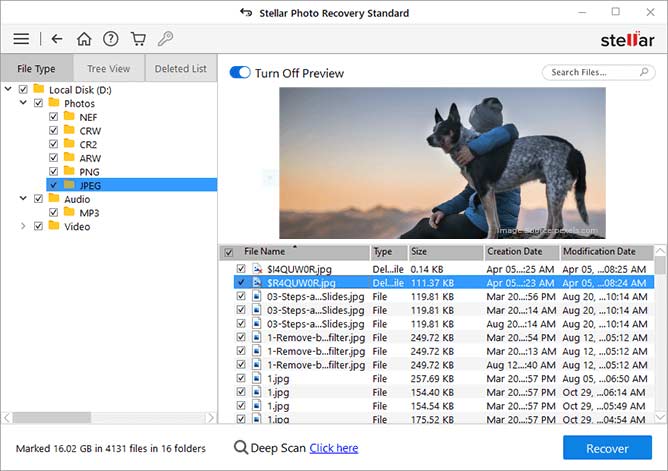This screenshot has width=668, height=471.
Task: Open the Deep Scan Click here link
Action: pos(334,448)
